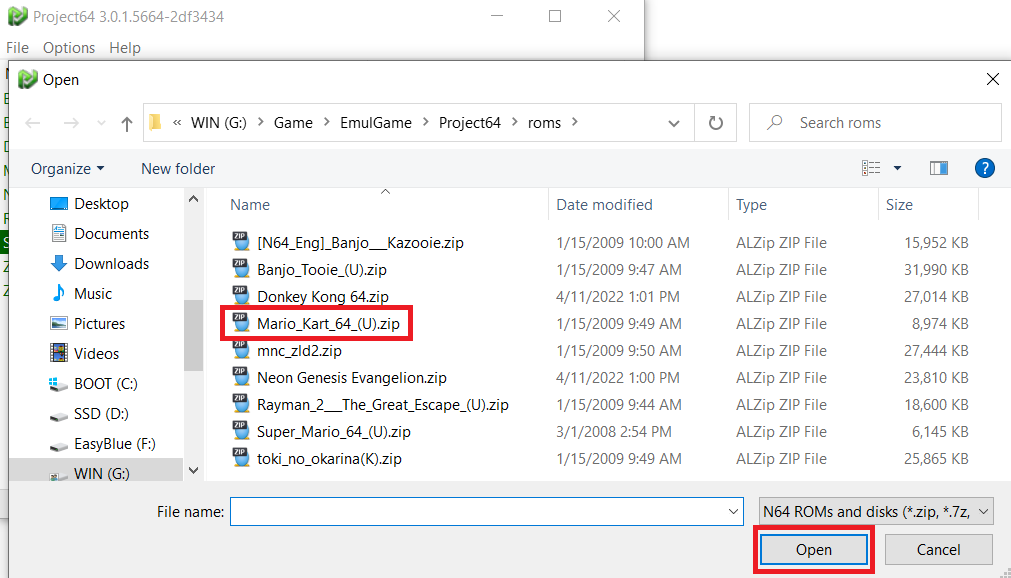Viewport: 1011px width, 578px height.
Task: Open the view options dropdown arrow
Action: click(897, 168)
